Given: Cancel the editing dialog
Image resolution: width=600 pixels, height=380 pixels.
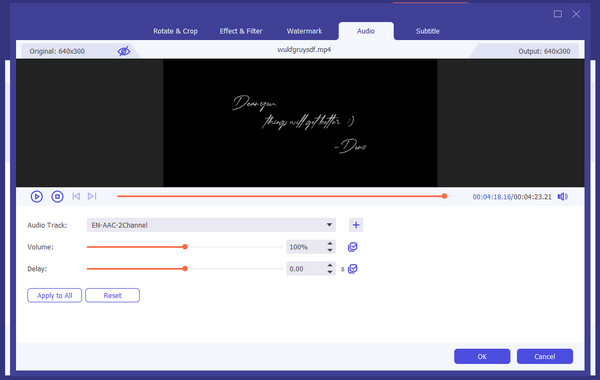Looking at the screenshot, I should pos(545,357).
